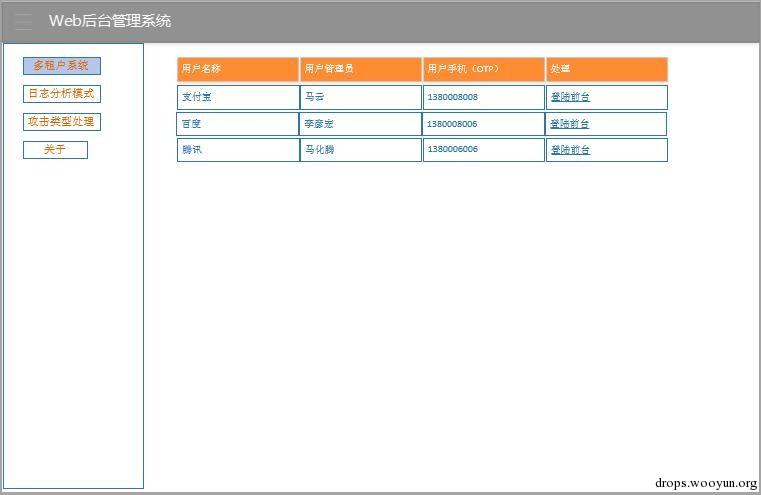
Task: Select the 腾讯 name cell
Action: coord(238,150)
